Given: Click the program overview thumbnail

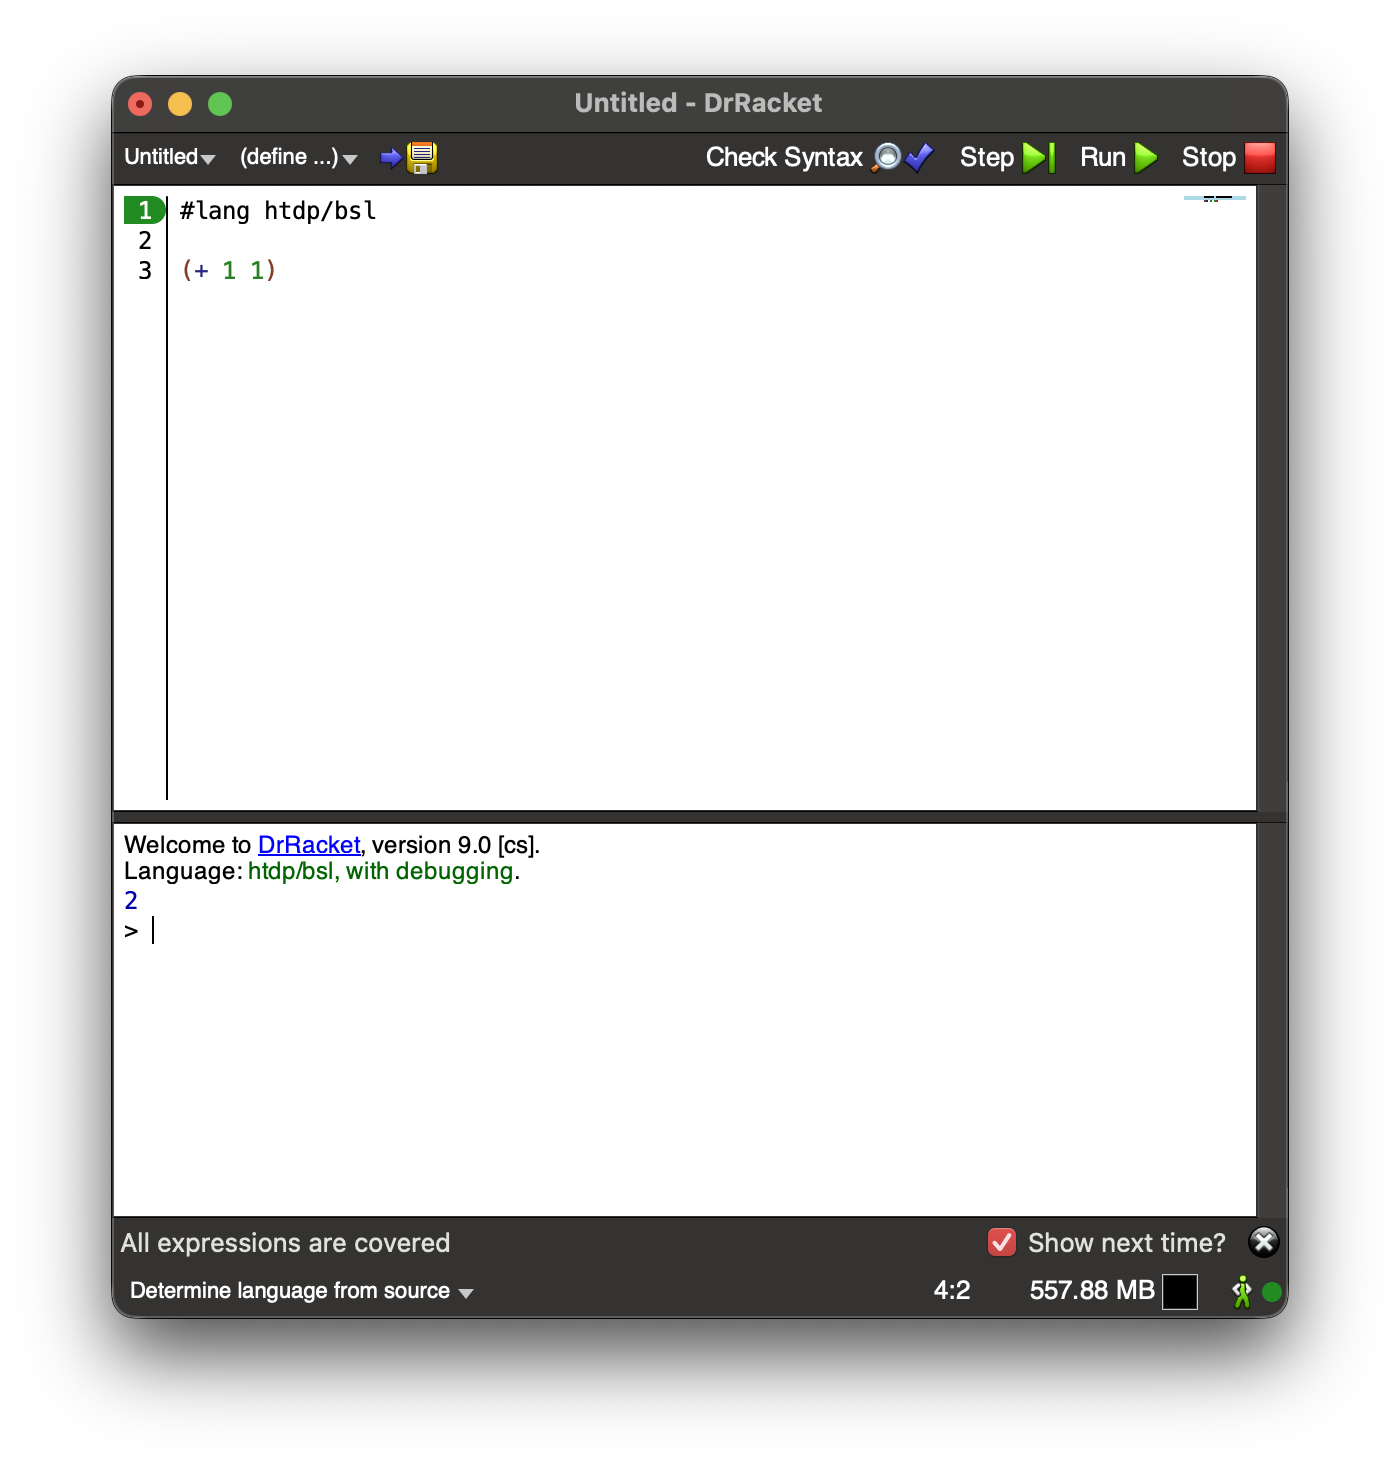Looking at the screenshot, I should click(1214, 199).
